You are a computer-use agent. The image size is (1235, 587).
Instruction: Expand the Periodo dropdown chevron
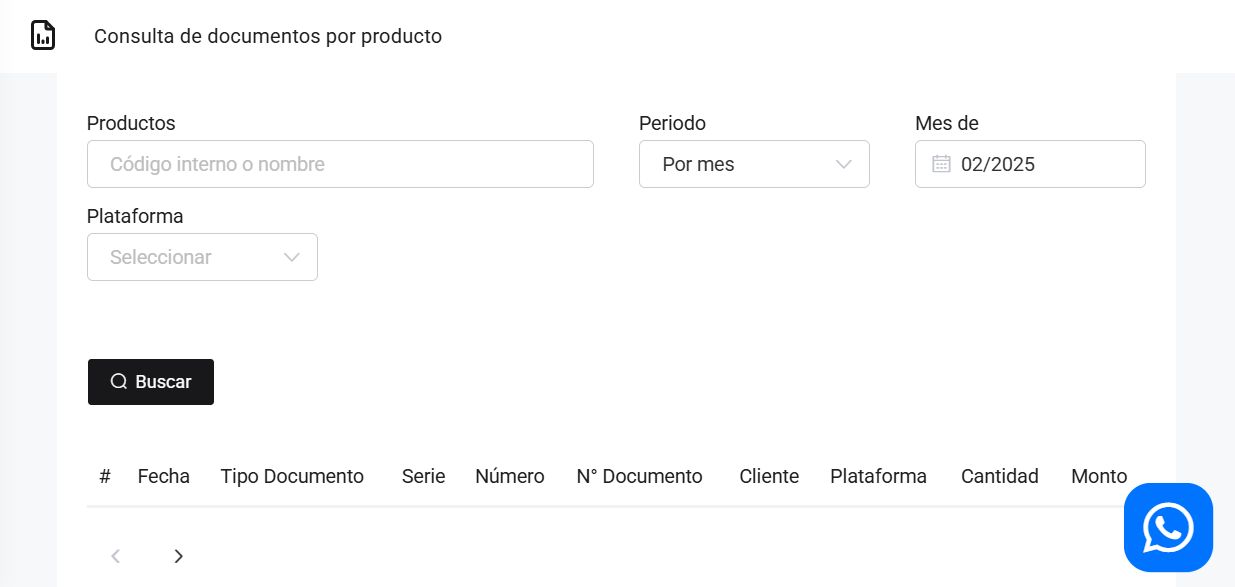pyautogui.click(x=843, y=164)
